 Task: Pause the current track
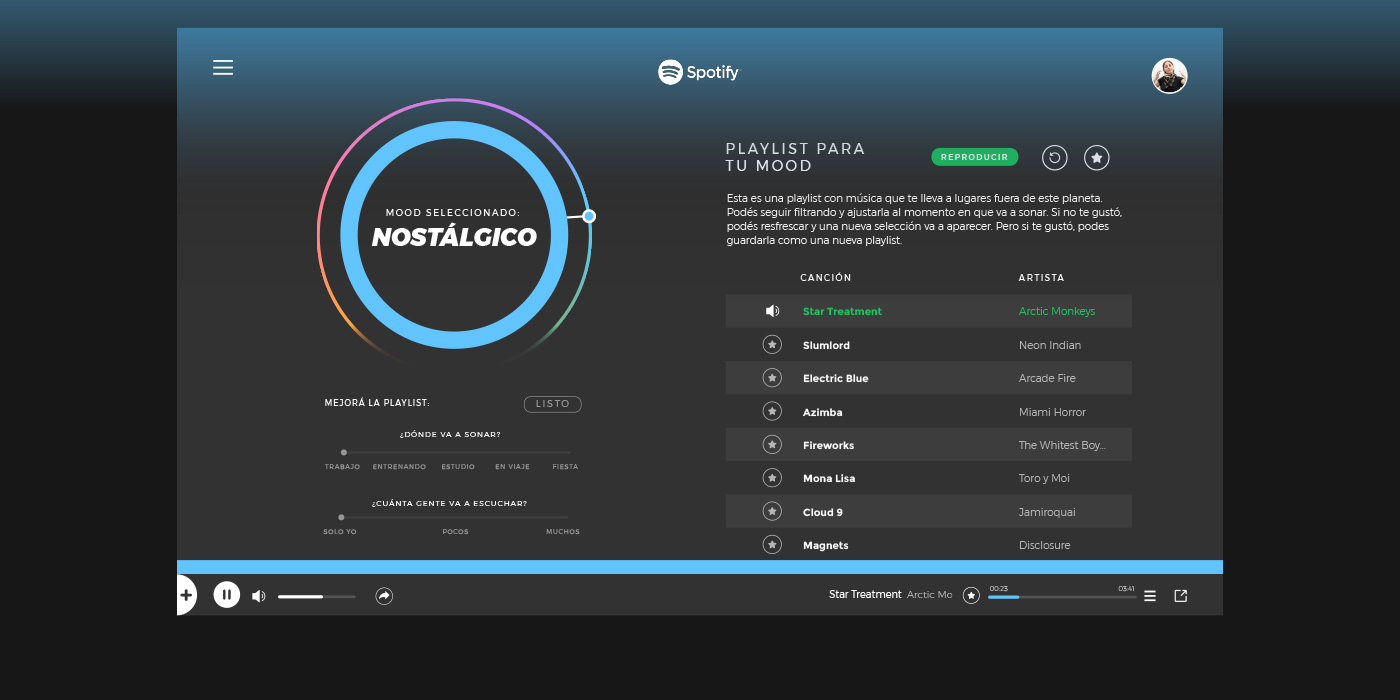(226, 595)
